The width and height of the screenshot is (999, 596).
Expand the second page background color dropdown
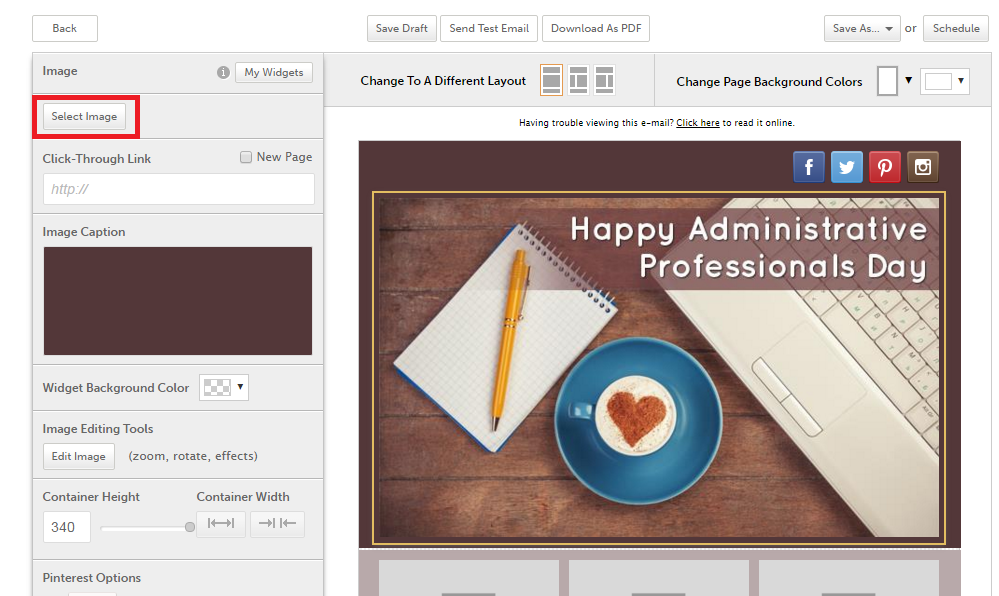(945, 82)
